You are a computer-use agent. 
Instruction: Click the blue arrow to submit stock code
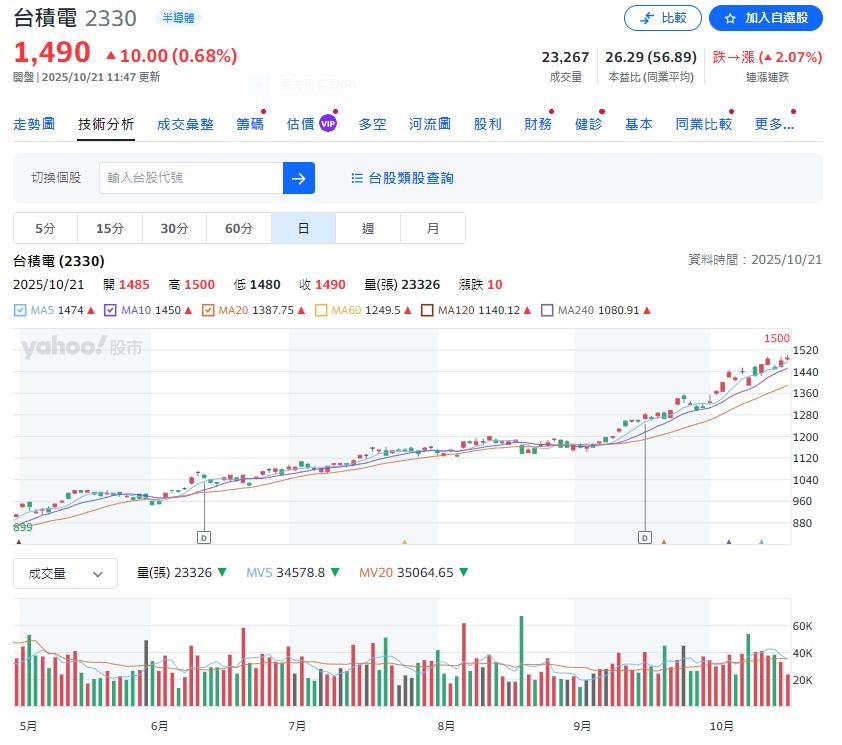(x=297, y=177)
